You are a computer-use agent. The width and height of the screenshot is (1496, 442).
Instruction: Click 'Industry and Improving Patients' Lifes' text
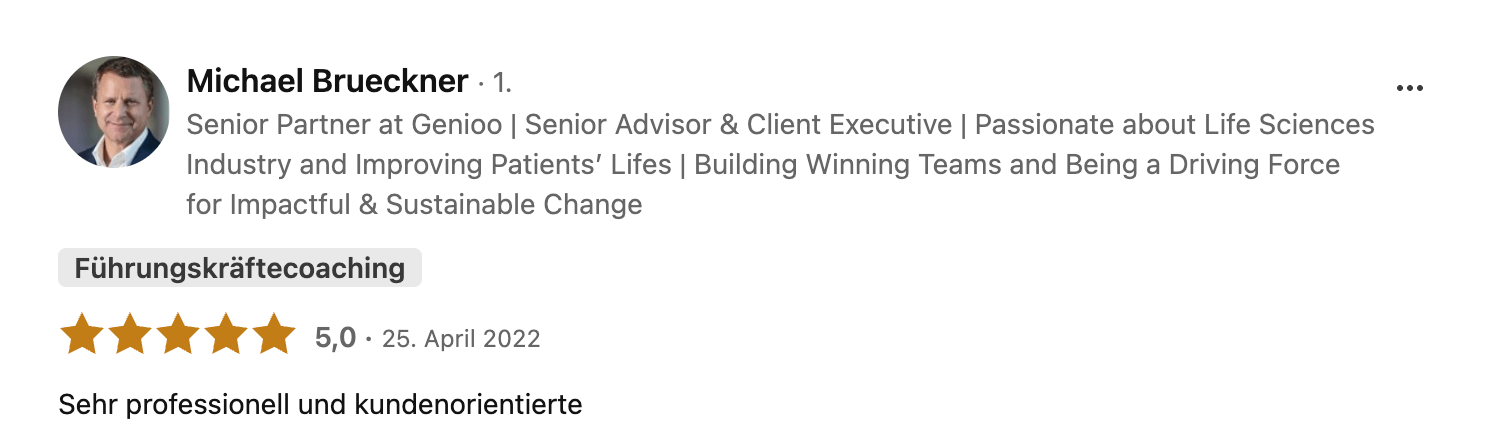429,164
